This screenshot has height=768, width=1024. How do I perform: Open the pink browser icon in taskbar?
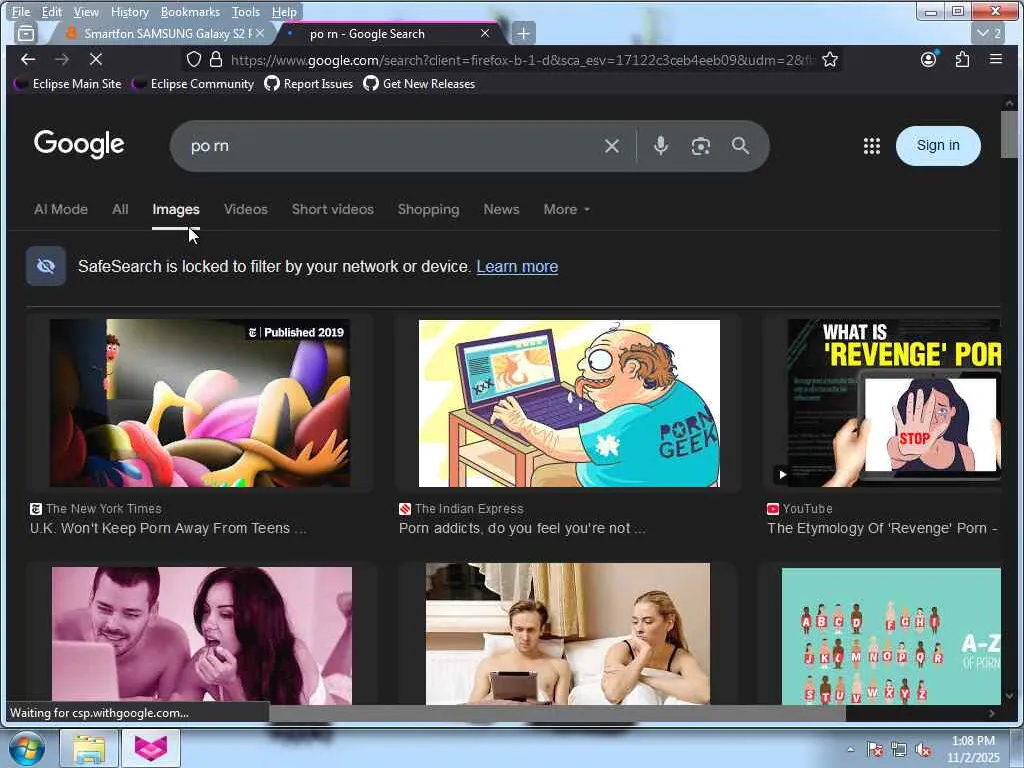pyautogui.click(x=151, y=748)
